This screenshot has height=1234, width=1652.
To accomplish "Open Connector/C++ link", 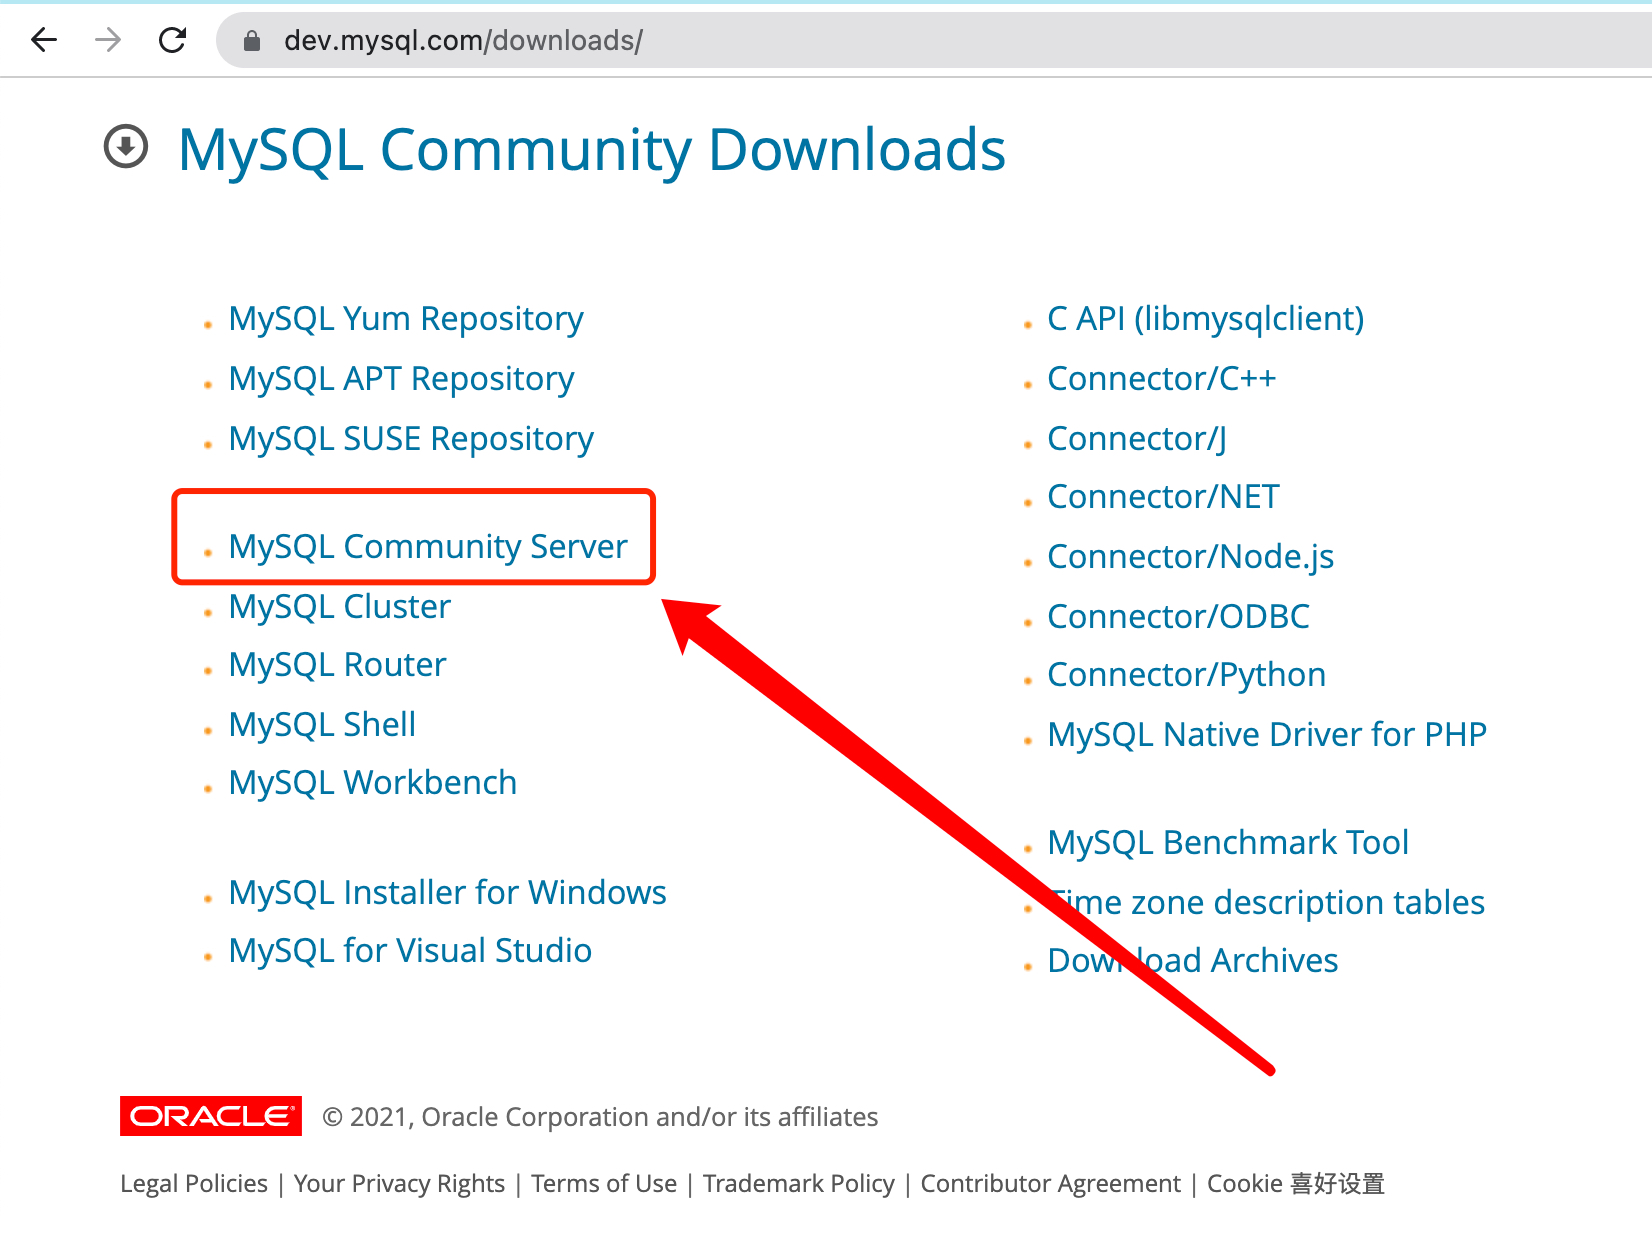I will pos(1161,379).
